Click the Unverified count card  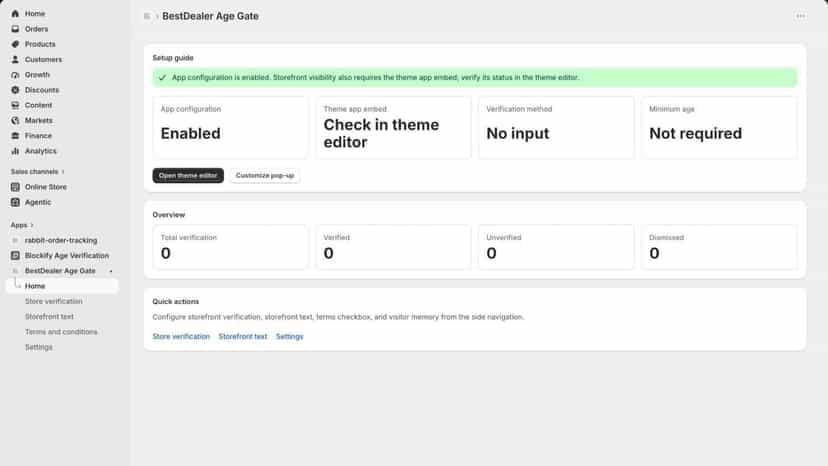click(556, 247)
